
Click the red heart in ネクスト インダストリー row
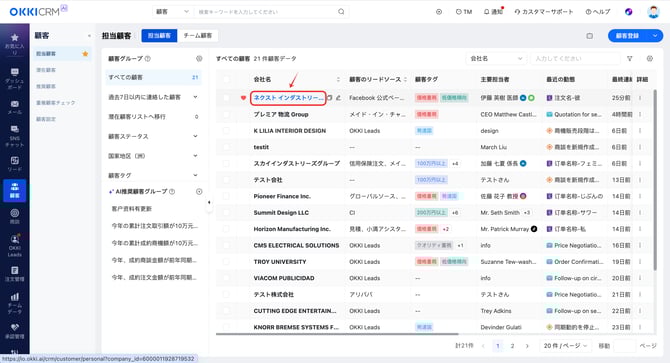(243, 98)
